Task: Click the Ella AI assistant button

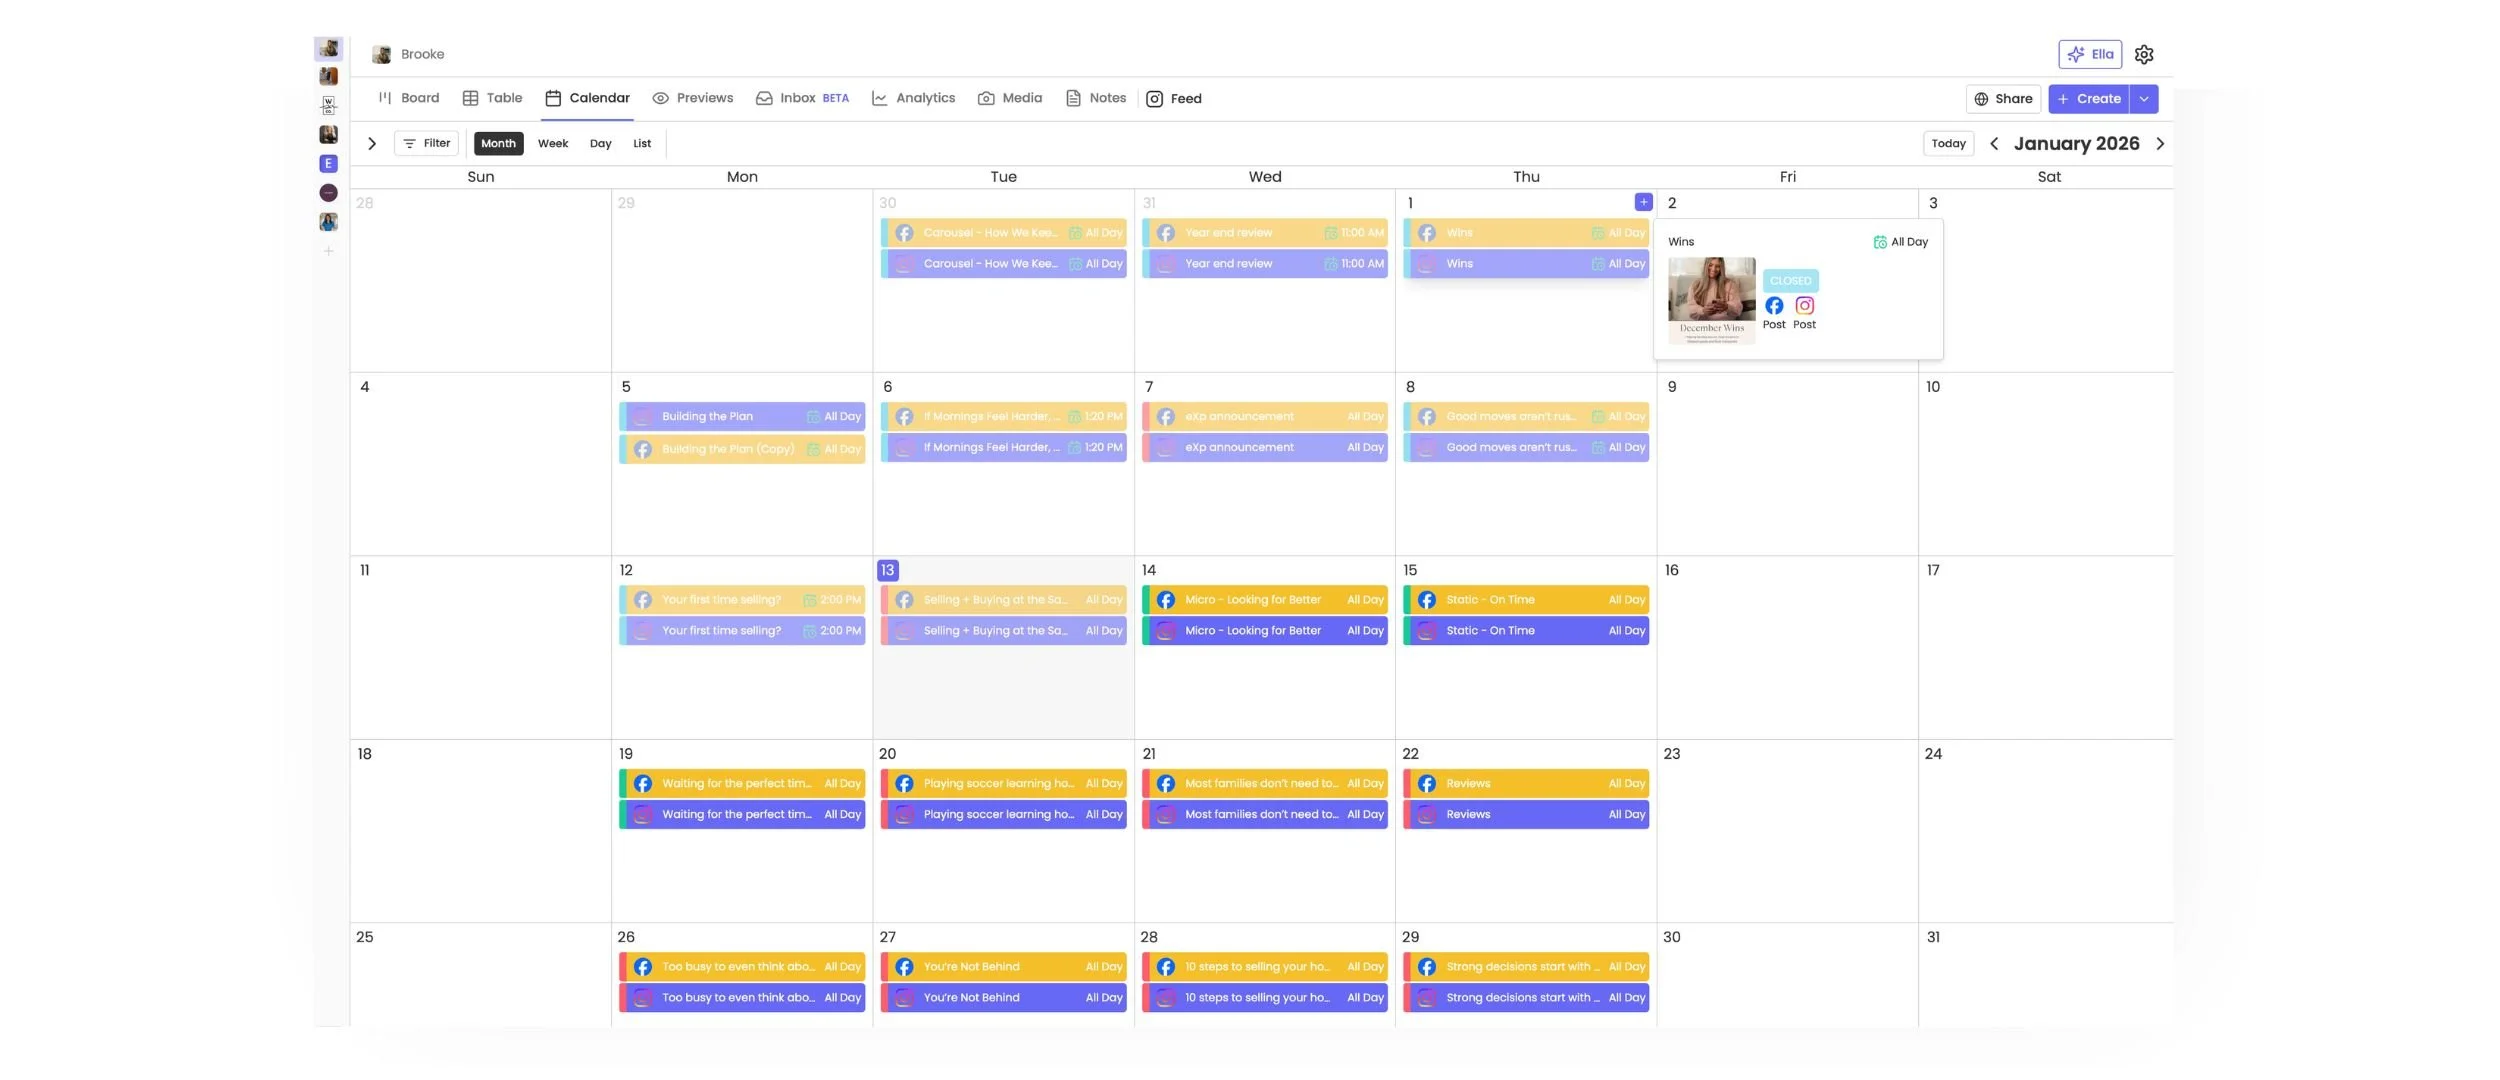Action: [2089, 54]
